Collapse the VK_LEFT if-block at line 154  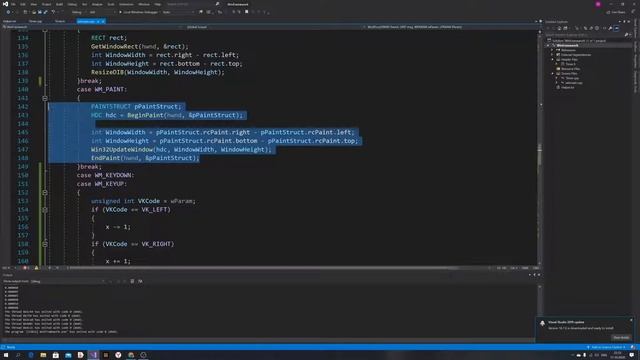point(45,210)
